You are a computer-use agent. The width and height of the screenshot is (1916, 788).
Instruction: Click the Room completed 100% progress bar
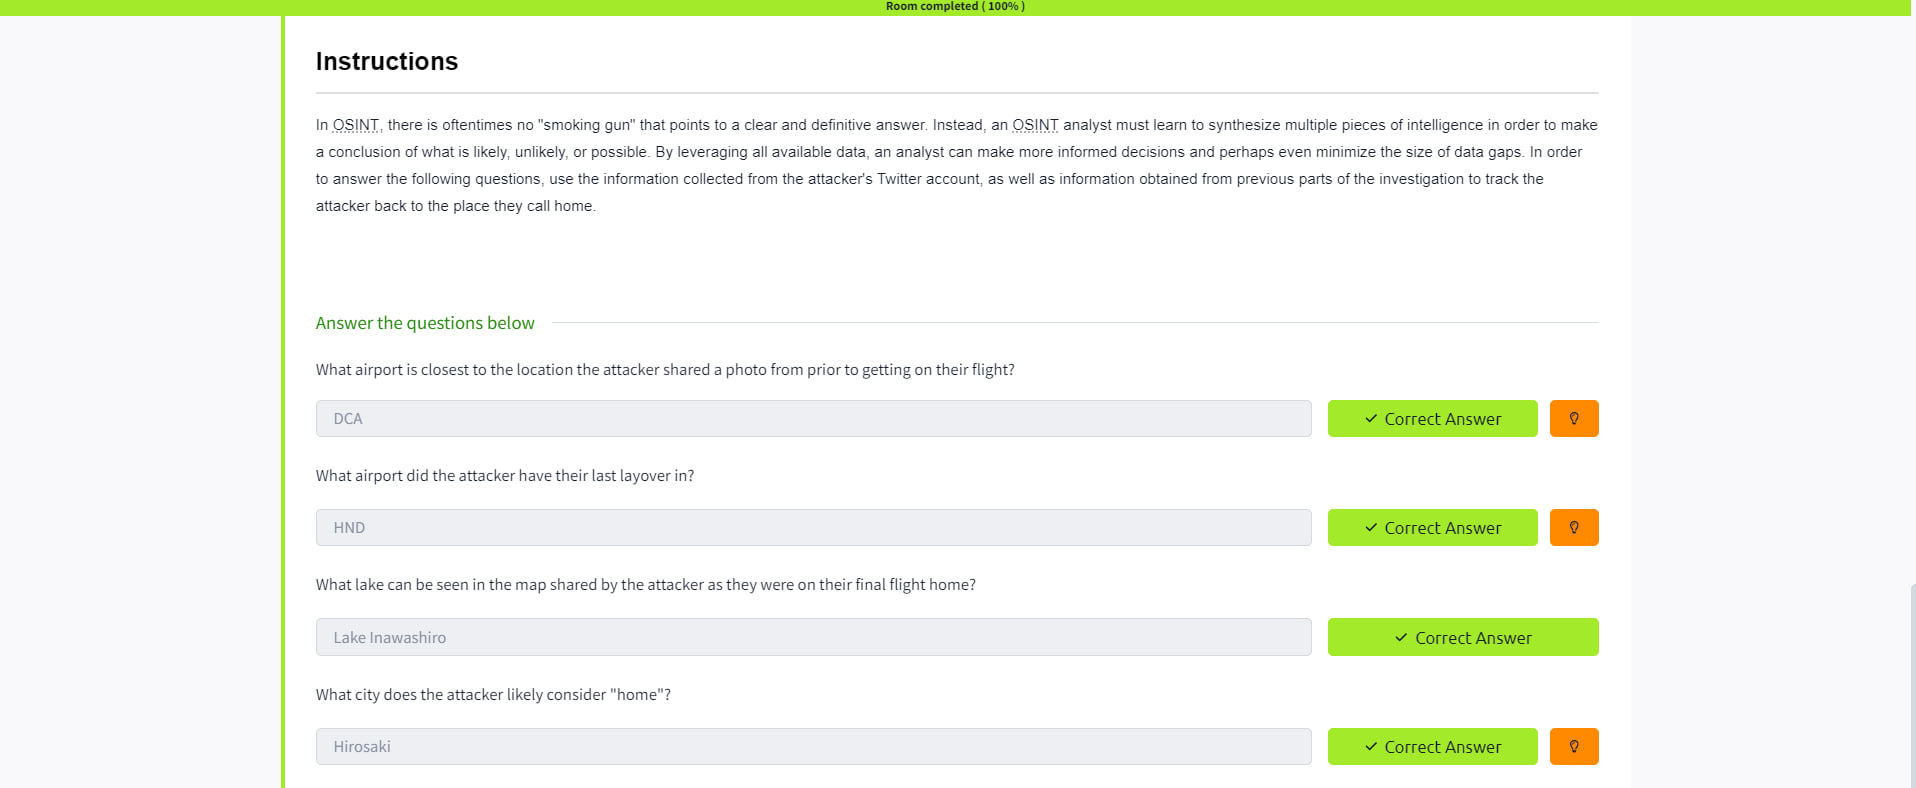point(955,7)
